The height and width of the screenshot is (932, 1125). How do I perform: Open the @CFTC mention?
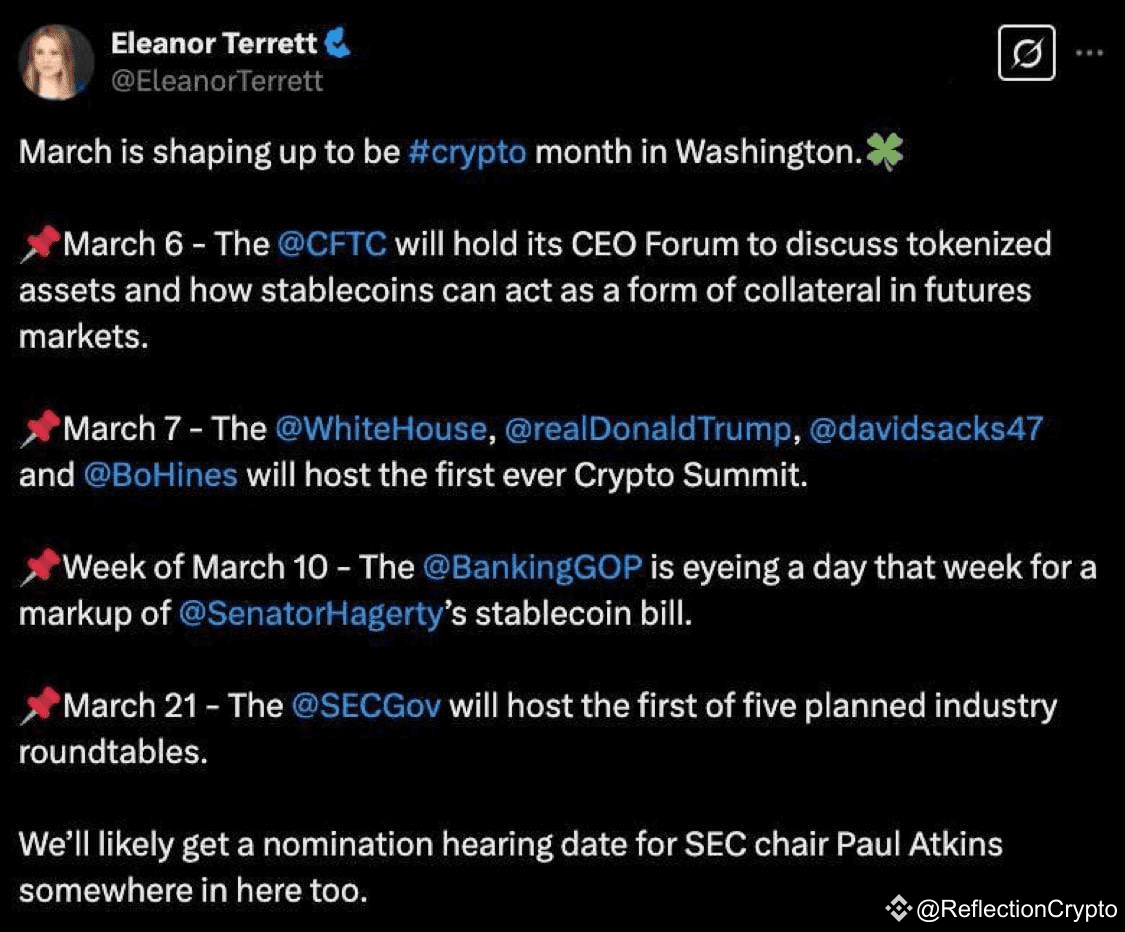coord(331,244)
